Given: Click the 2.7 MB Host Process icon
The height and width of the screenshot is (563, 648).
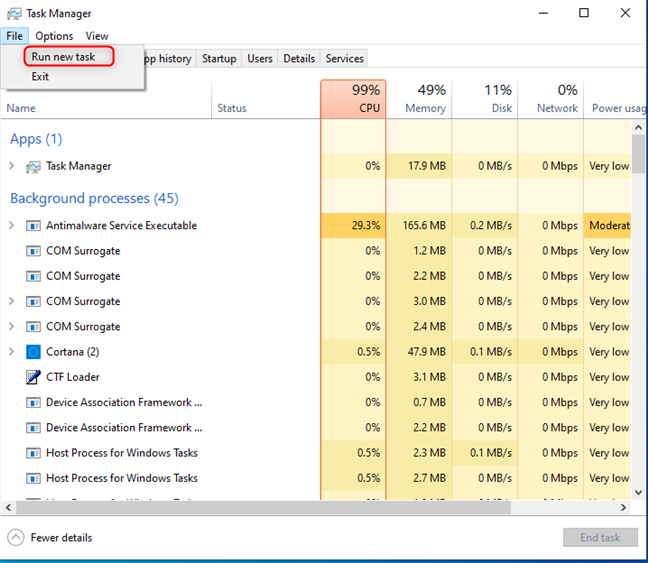Looking at the screenshot, I should coord(33,478).
